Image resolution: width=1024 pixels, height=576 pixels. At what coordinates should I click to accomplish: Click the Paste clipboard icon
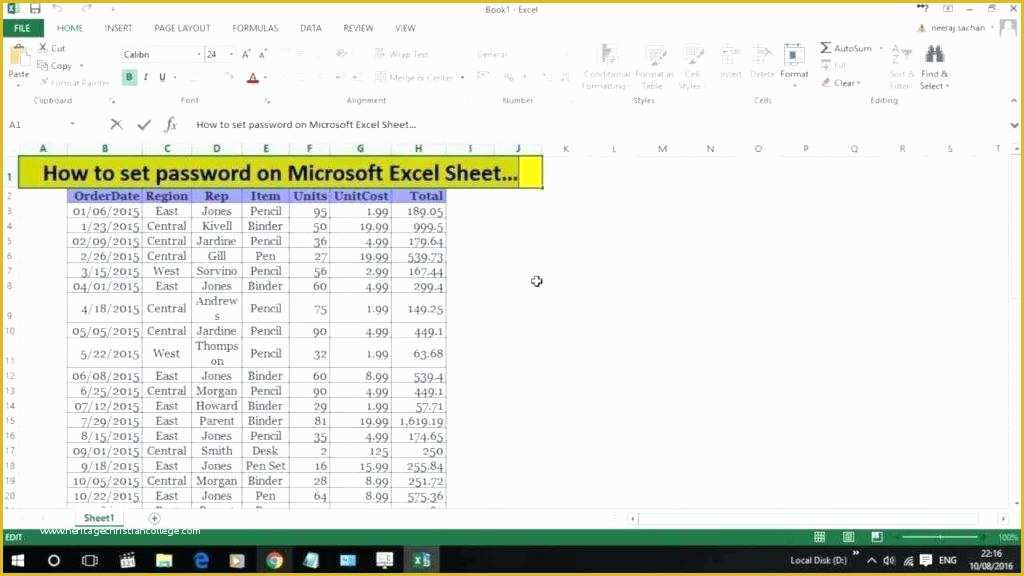point(18,56)
